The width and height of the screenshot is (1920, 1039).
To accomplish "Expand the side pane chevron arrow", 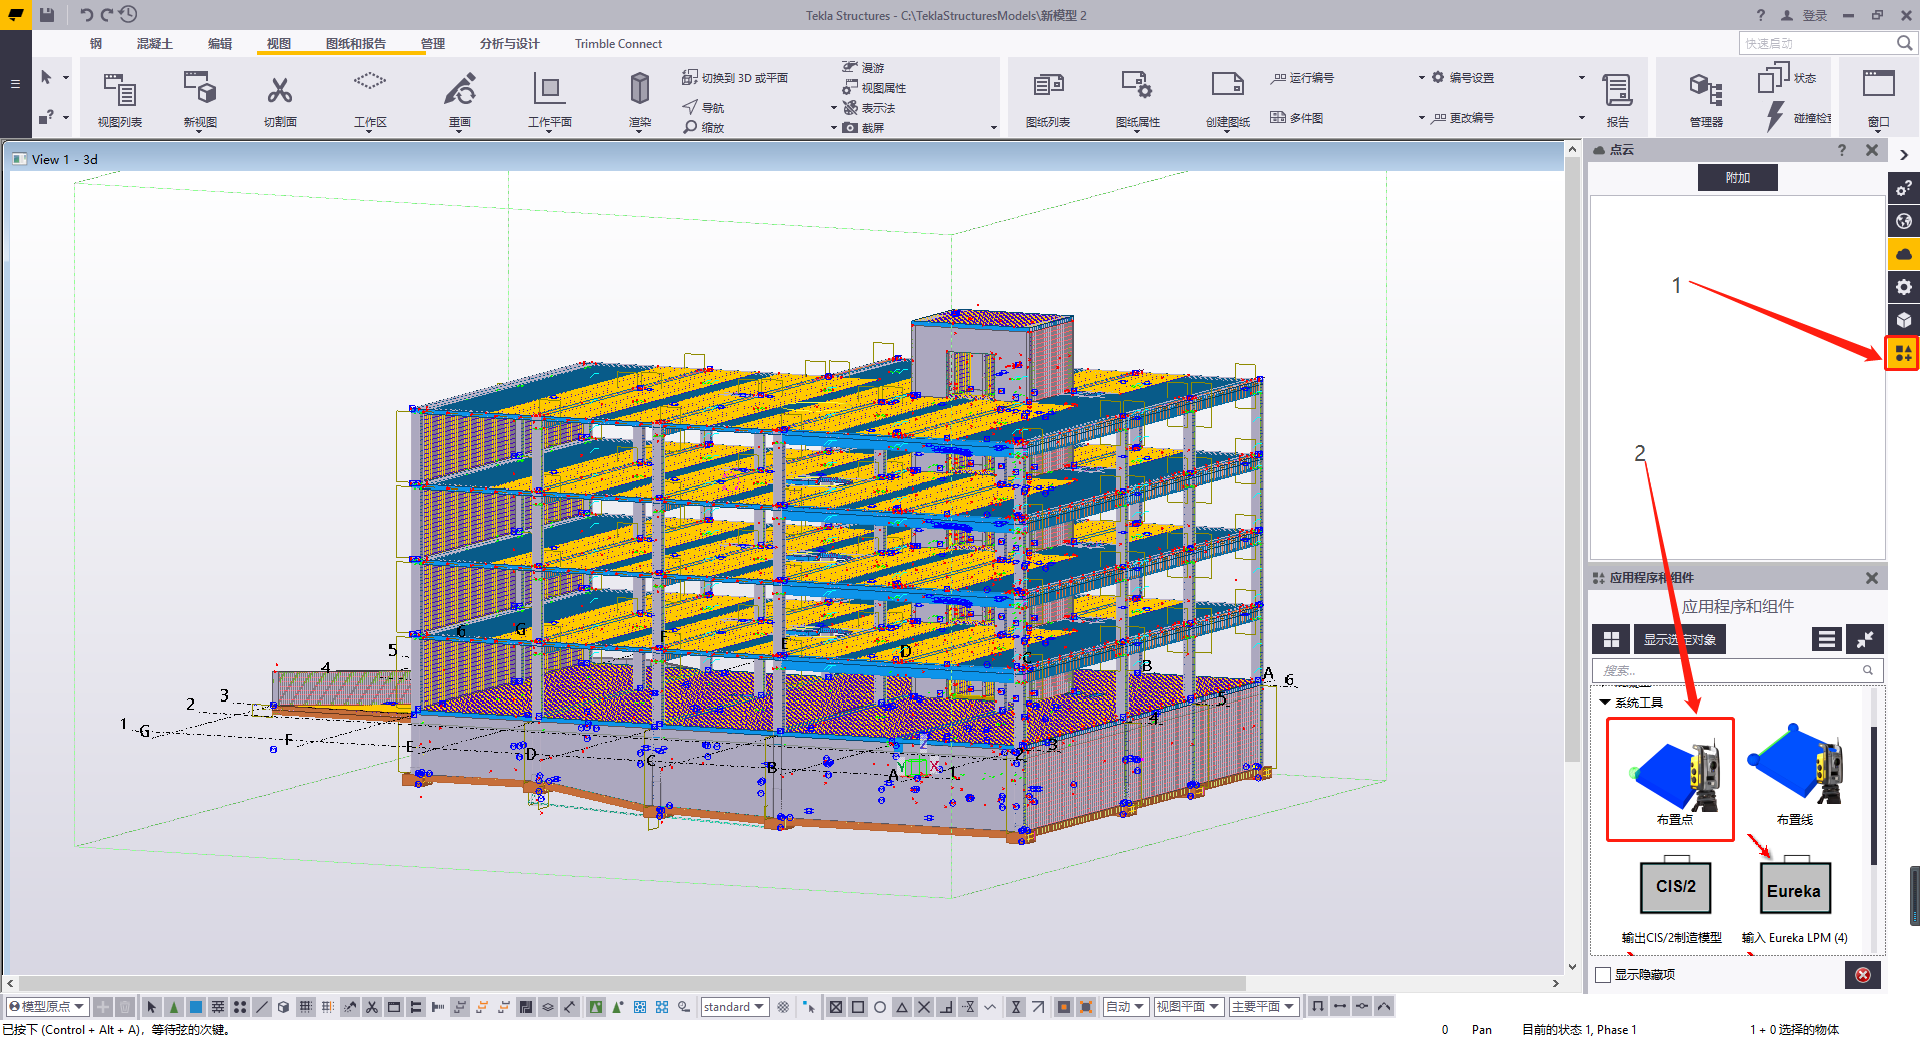I will pos(1903,155).
